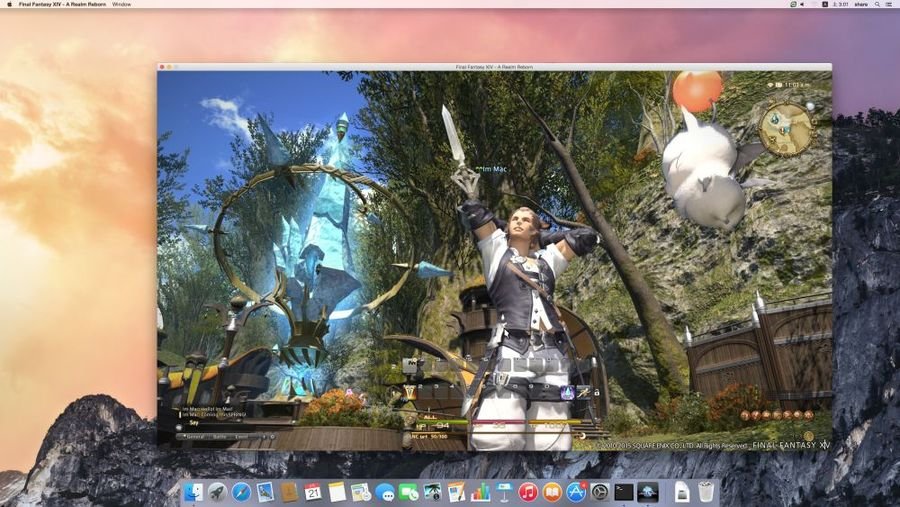Image resolution: width=900 pixels, height=507 pixels.
Task: Click the glowing skill icon on the right hotbar
Action: 567,393
